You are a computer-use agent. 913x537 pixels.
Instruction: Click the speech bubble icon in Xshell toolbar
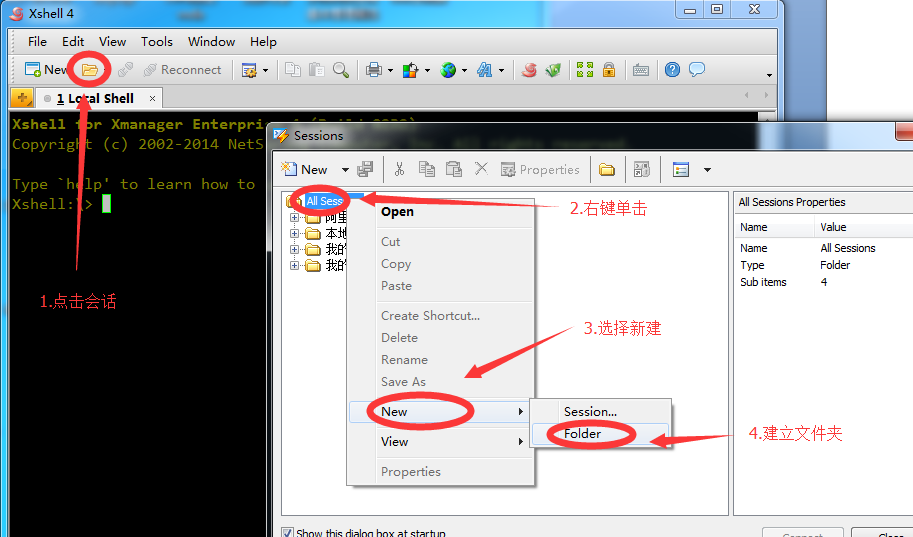[x=696, y=70]
